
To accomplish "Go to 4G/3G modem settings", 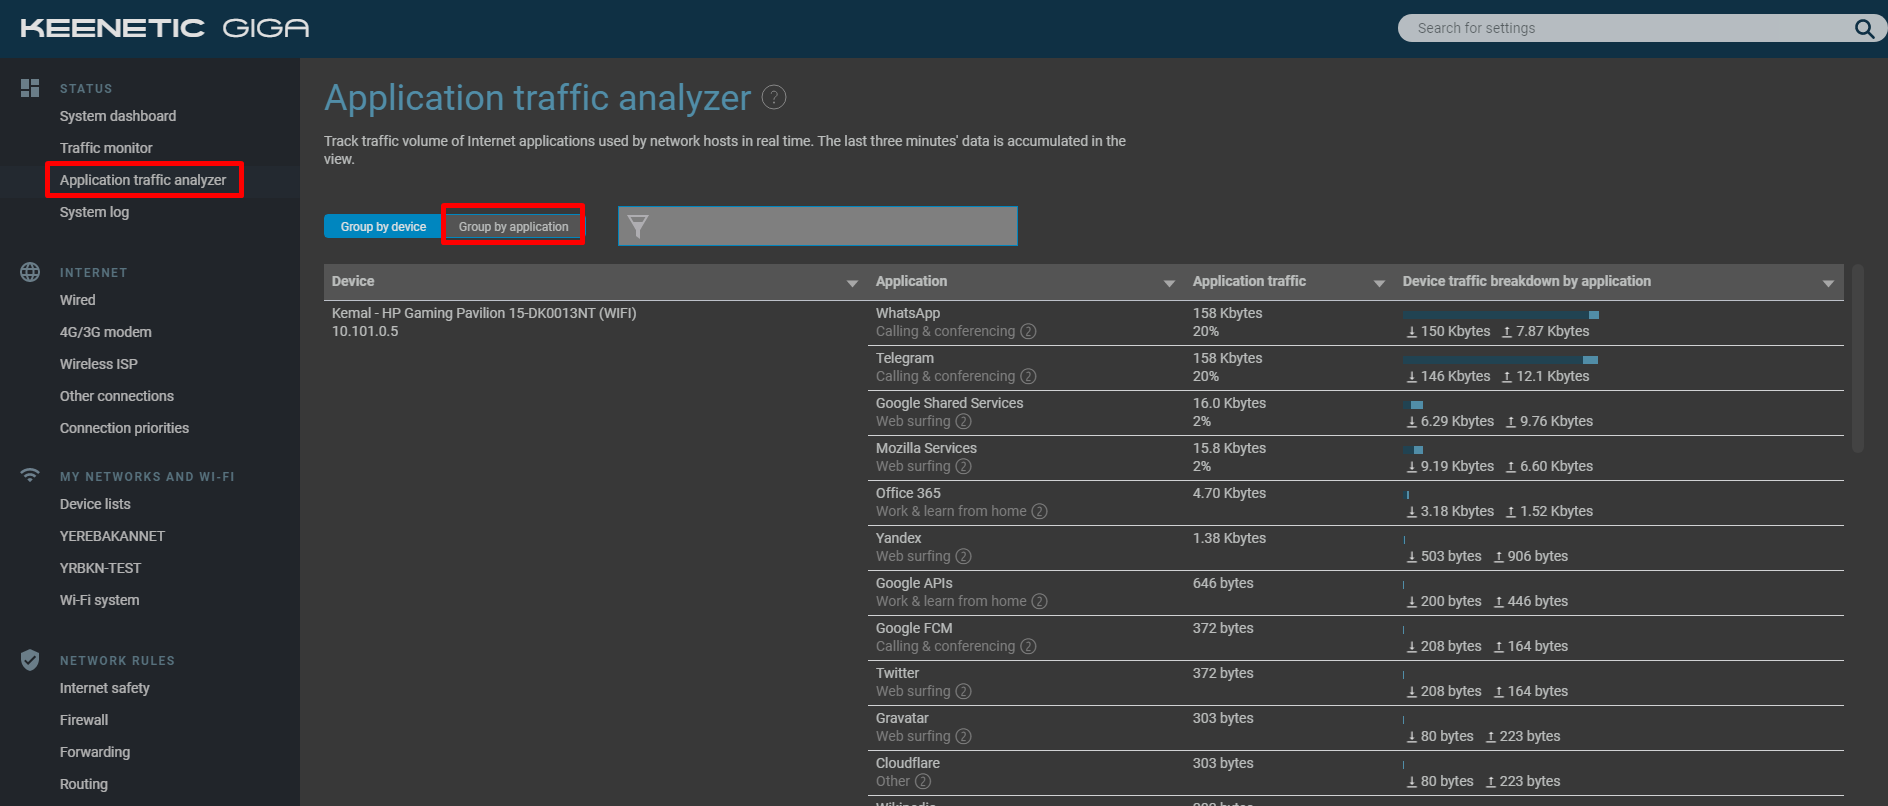I will 105,332.
